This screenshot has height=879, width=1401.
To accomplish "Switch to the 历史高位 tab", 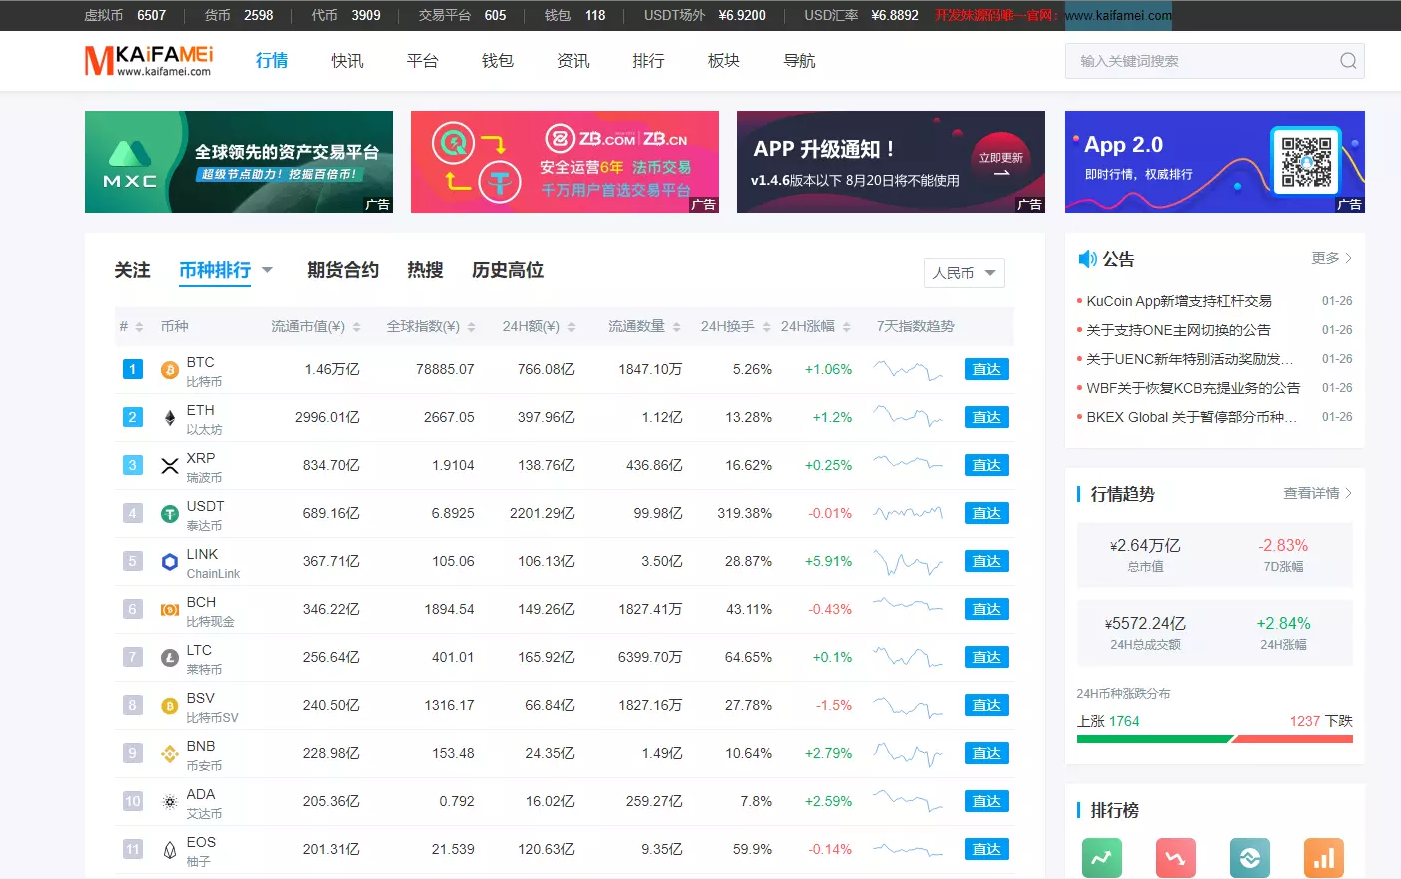I will (508, 270).
